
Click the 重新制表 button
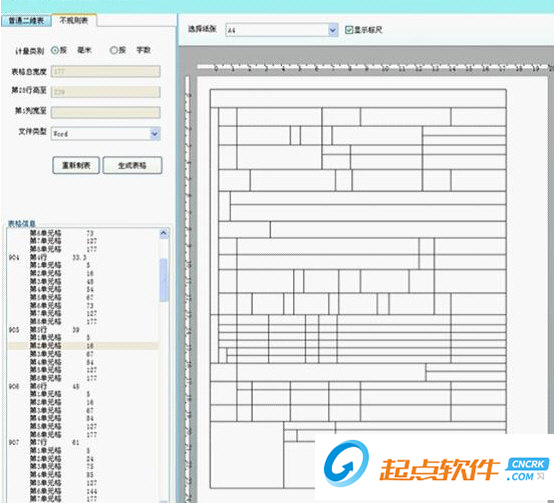click(76, 165)
